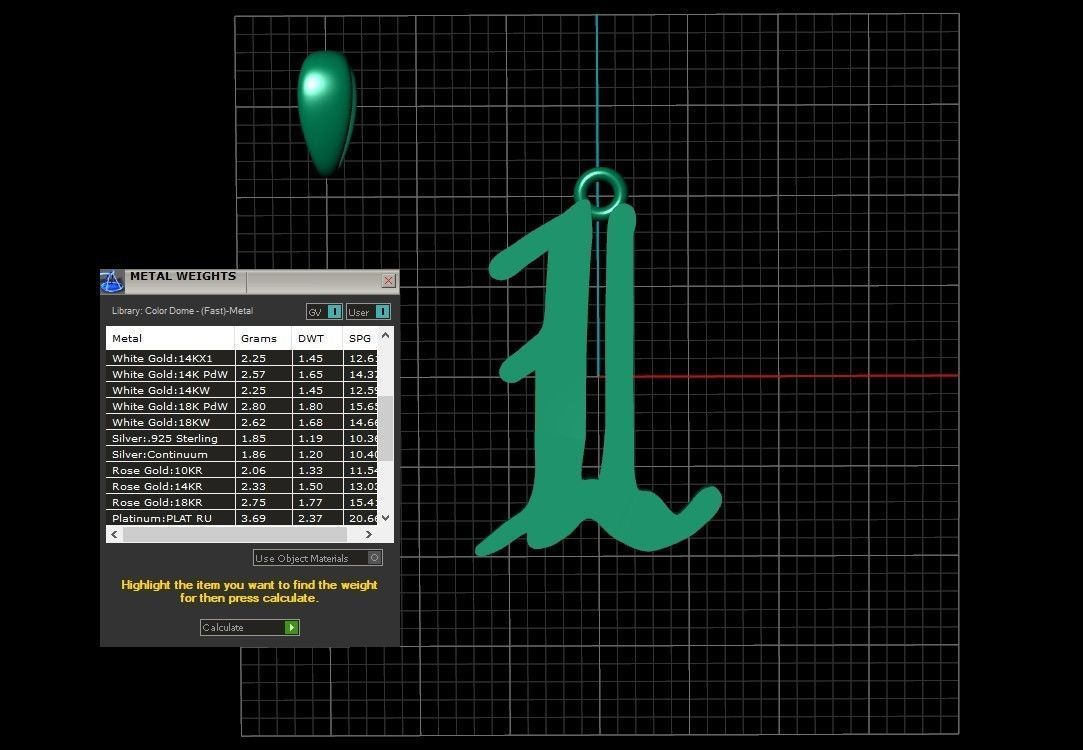1083x750 pixels.
Task: Click the metal list scroll-up arrow
Action: pos(385,336)
